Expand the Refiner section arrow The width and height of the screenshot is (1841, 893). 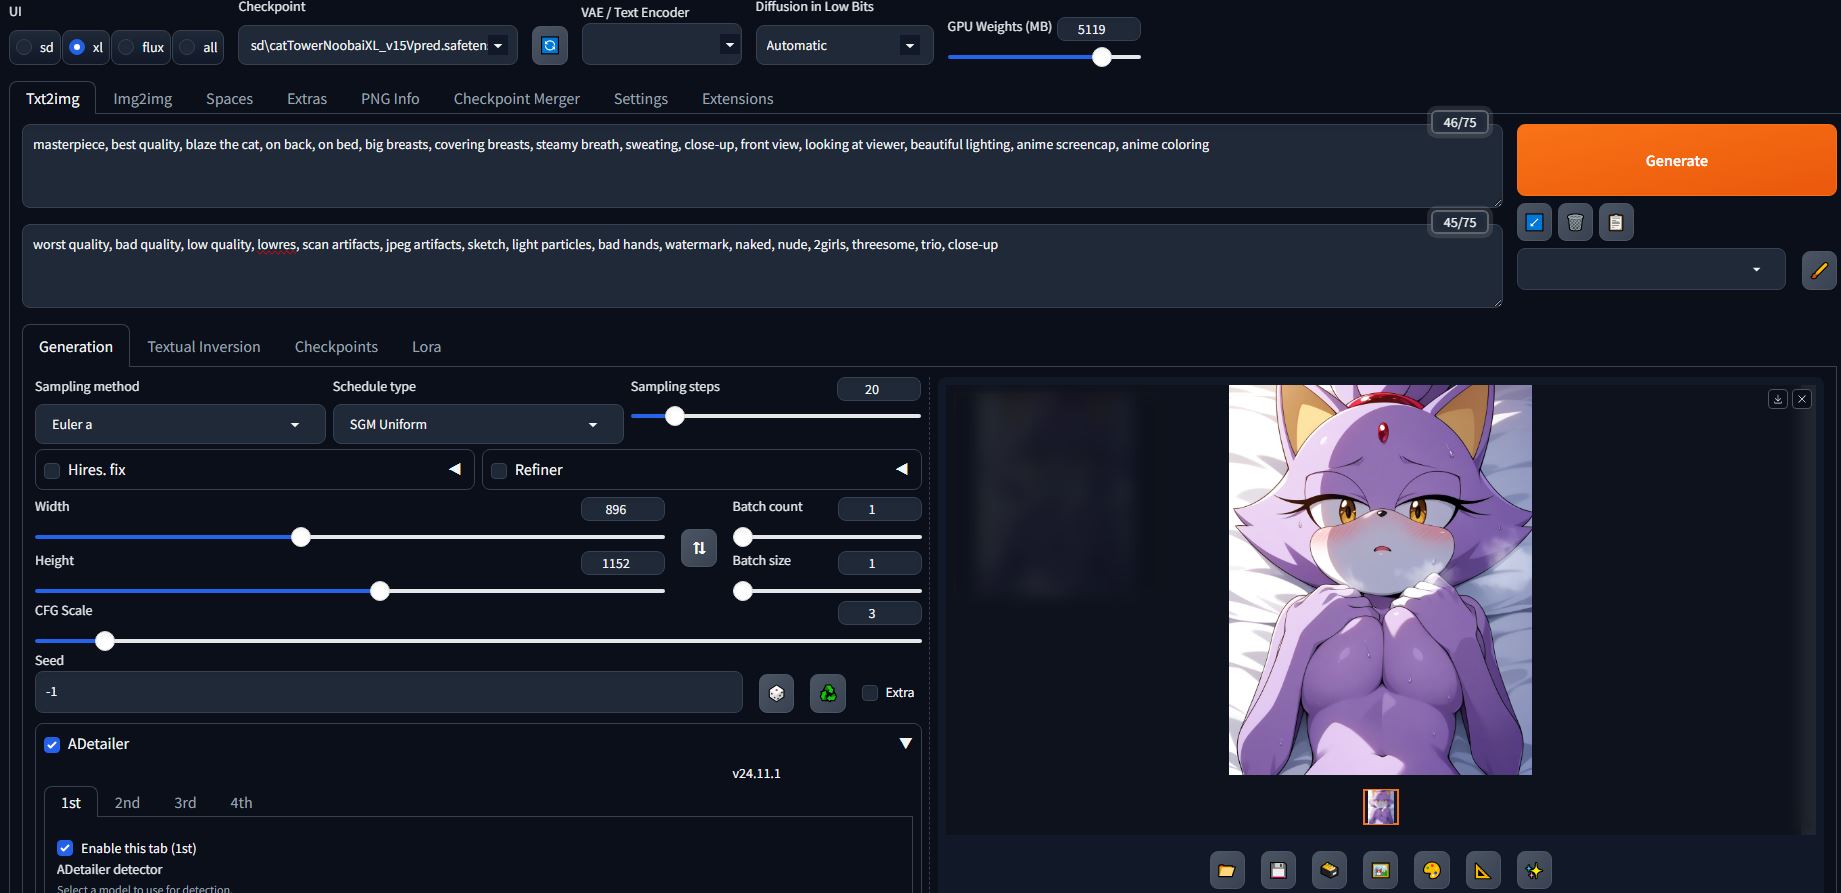tap(902, 469)
